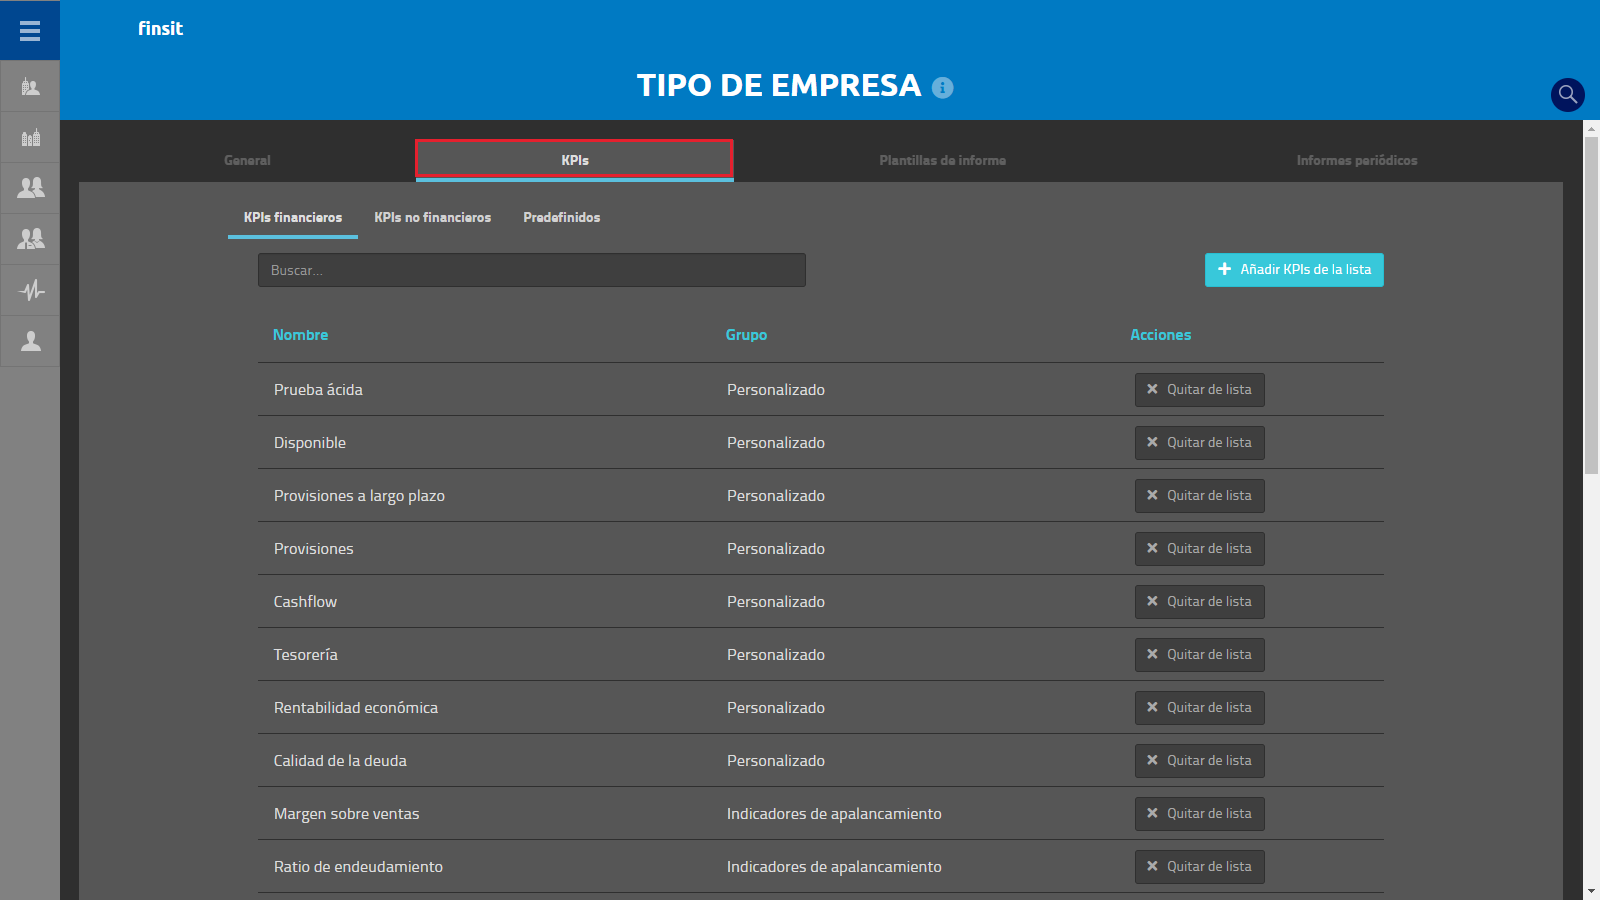Image resolution: width=1600 pixels, height=900 pixels.
Task: Click the Grupo column header
Action: tap(746, 335)
